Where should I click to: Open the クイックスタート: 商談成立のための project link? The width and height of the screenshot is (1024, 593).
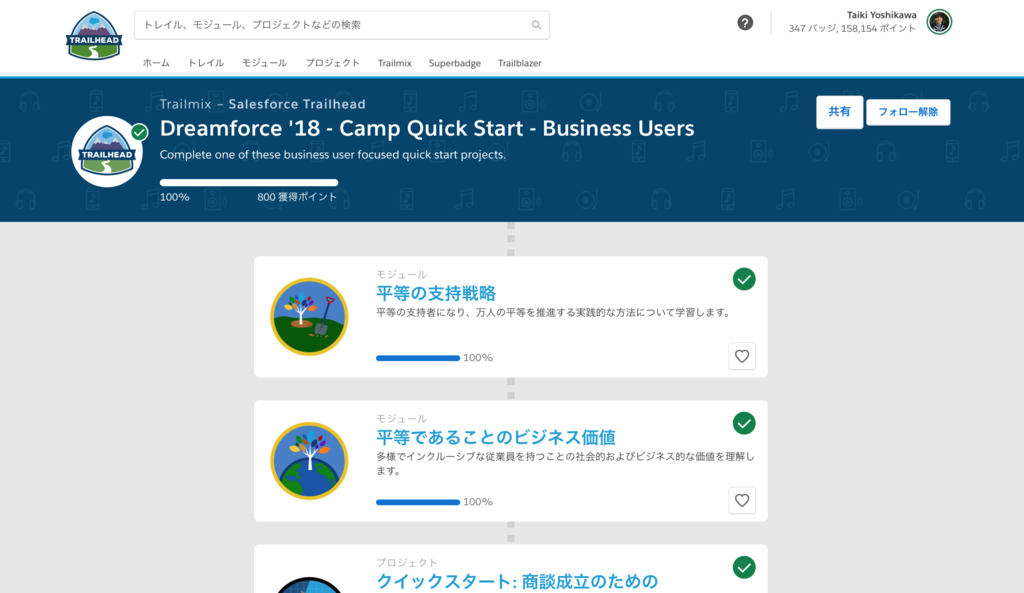coord(517,581)
